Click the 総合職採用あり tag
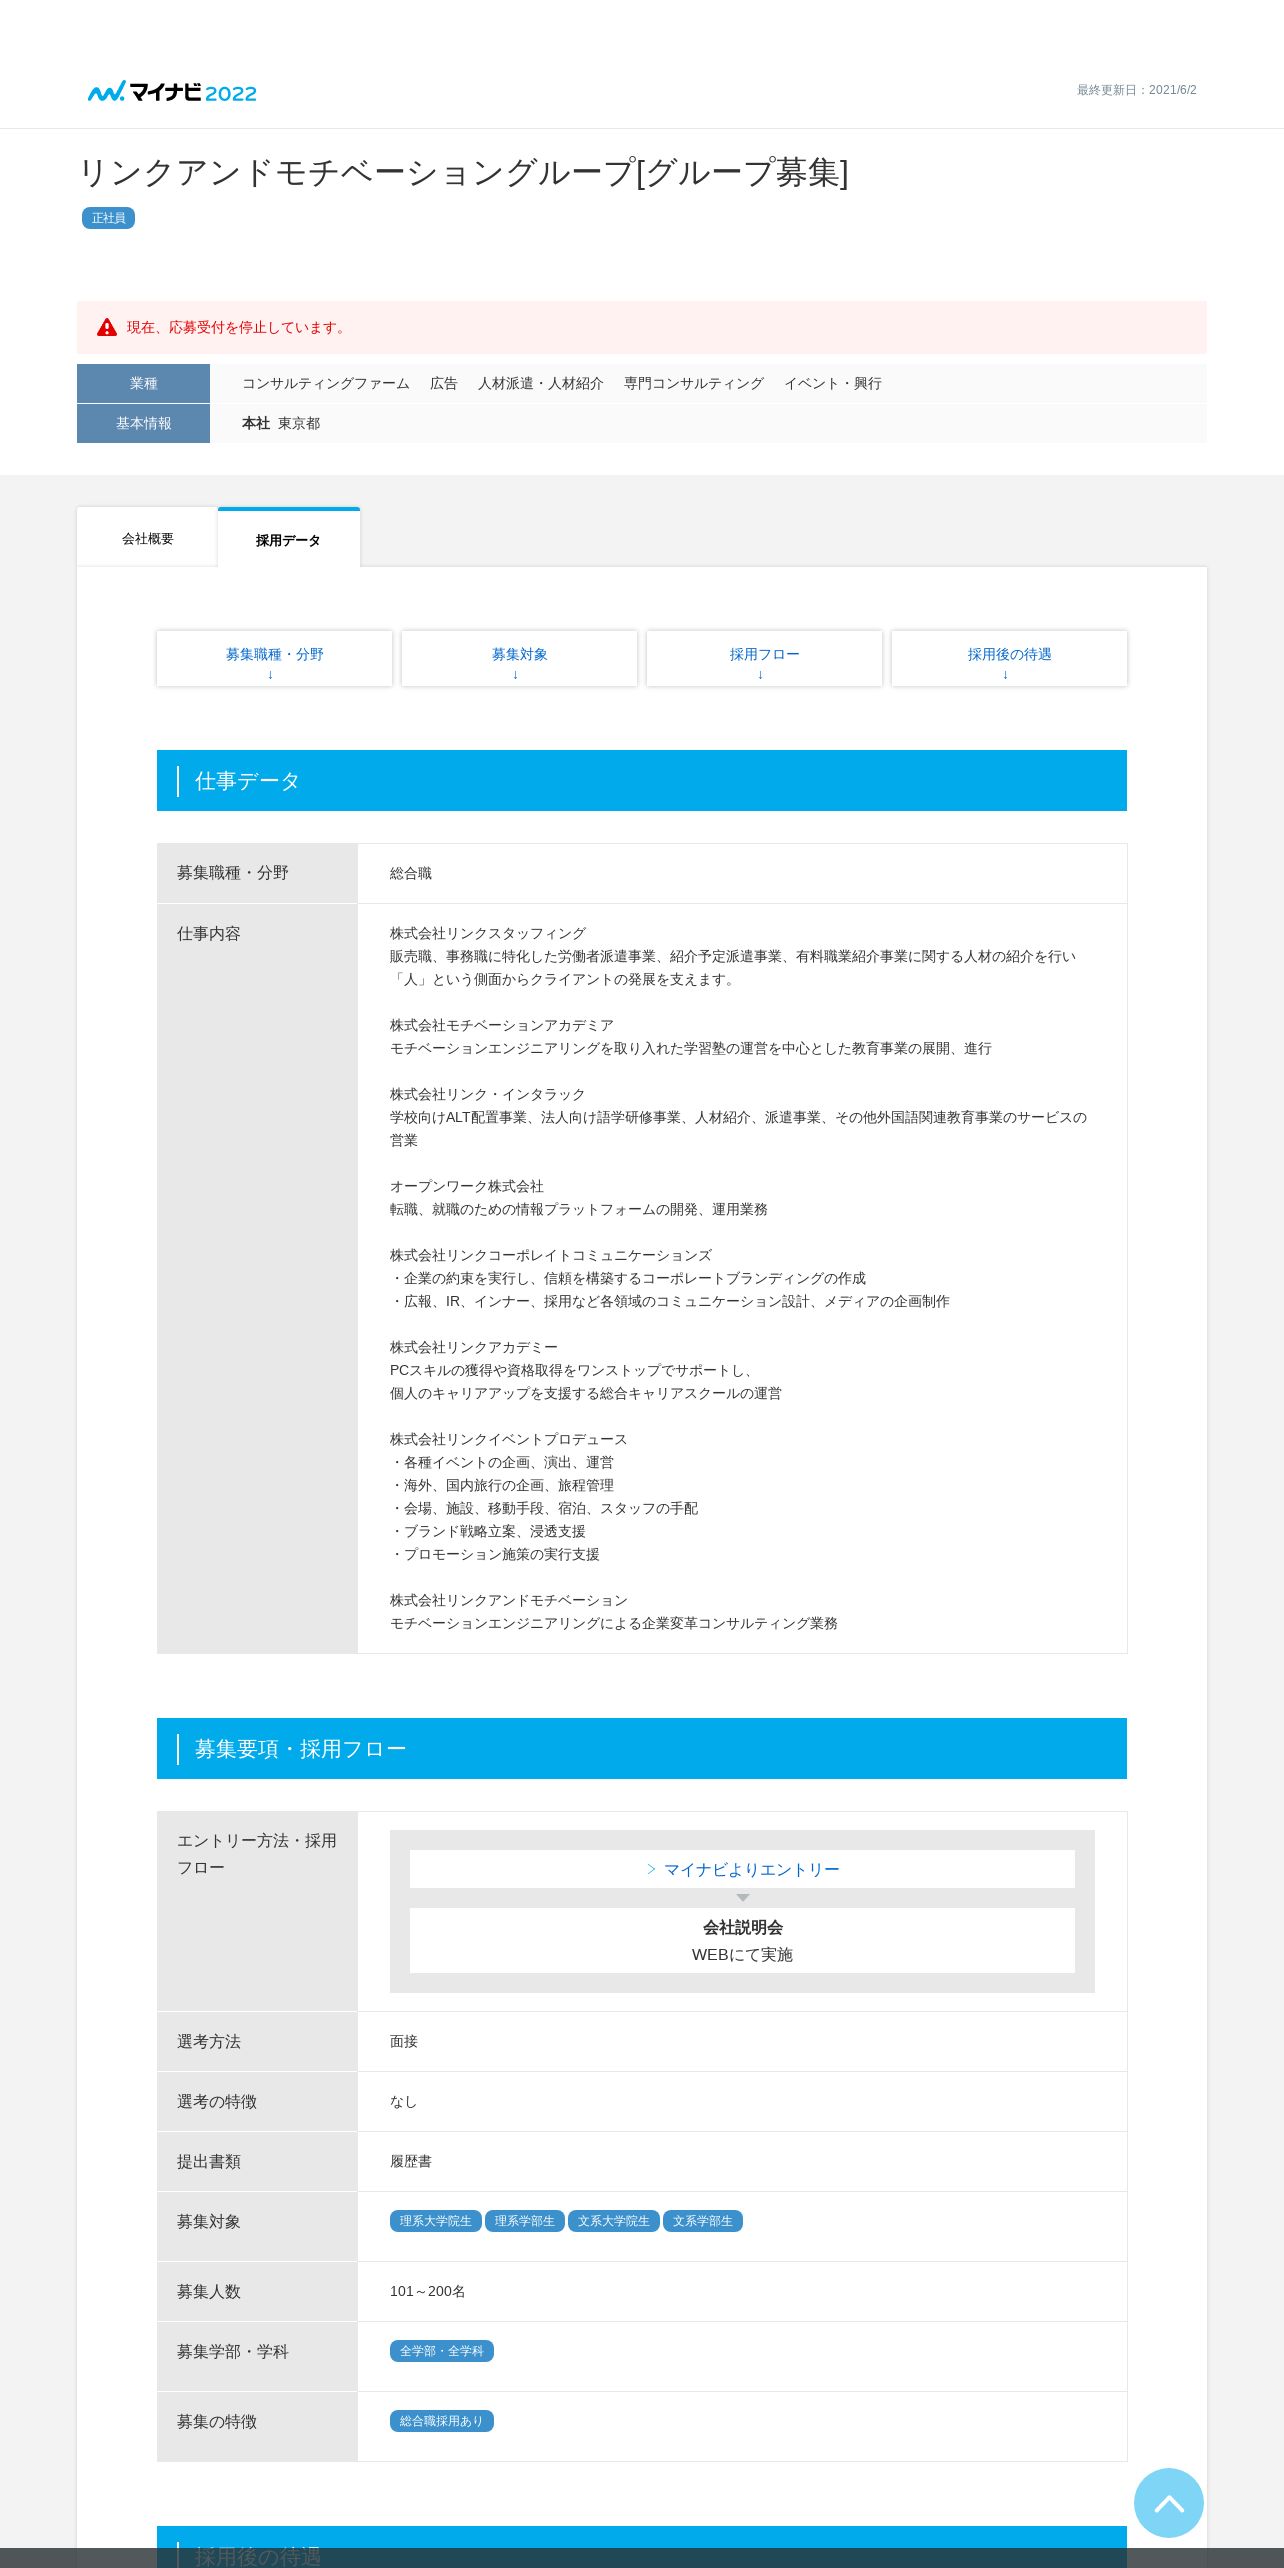This screenshot has width=1284, height=2568. tap(441, 2421)
